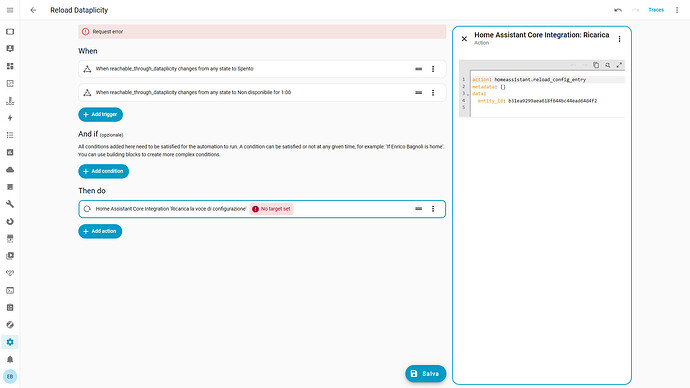Grab the drag handle of the Non disponibile trigger
The image size is (690, 388).
pos(418,93)
